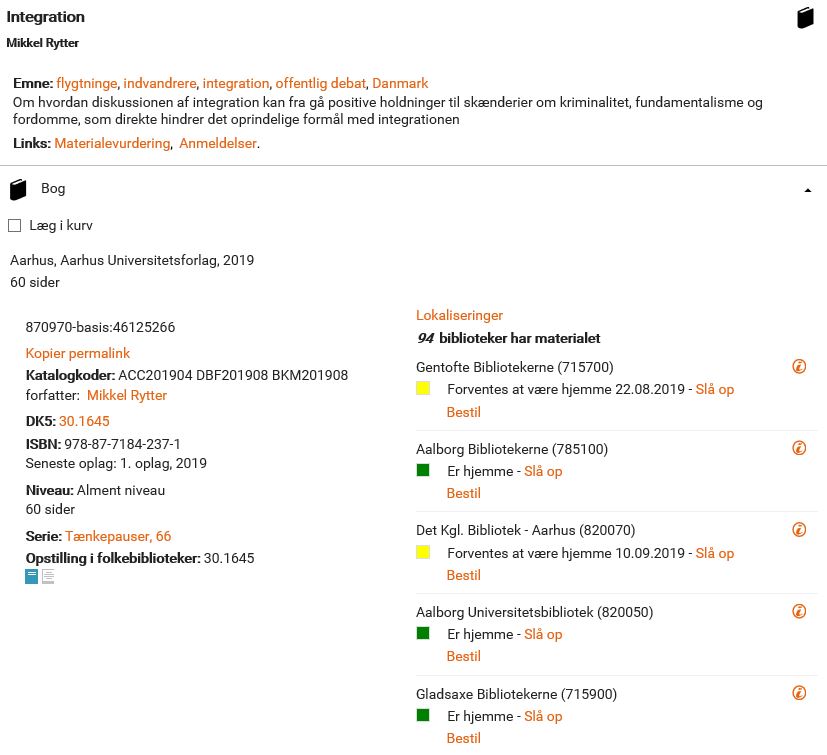Show info for Det Kgl. Bibliotek - Aarhus
This screenshot has width=827, height=755.
tap(799, 530)
